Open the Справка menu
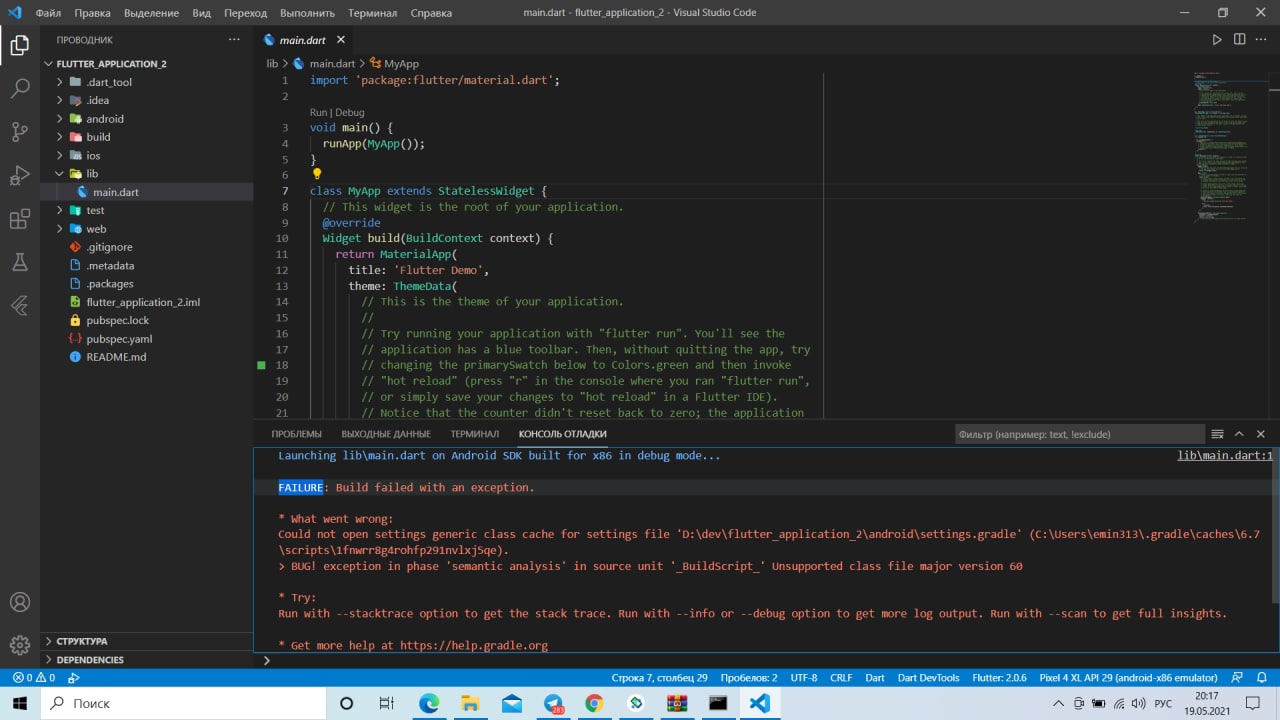The height and width of the screenshot is (720, 1280). coord(430,13)
